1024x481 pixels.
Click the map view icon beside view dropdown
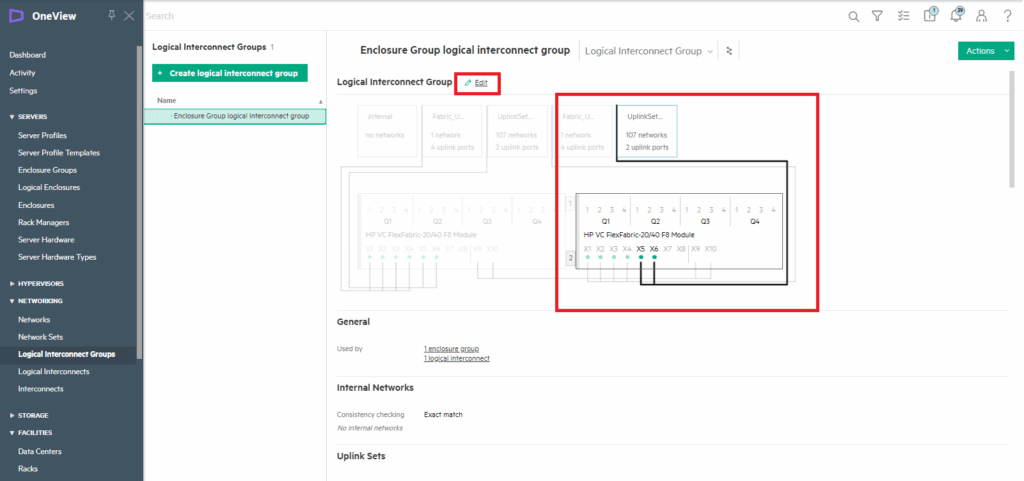(729, 51)
